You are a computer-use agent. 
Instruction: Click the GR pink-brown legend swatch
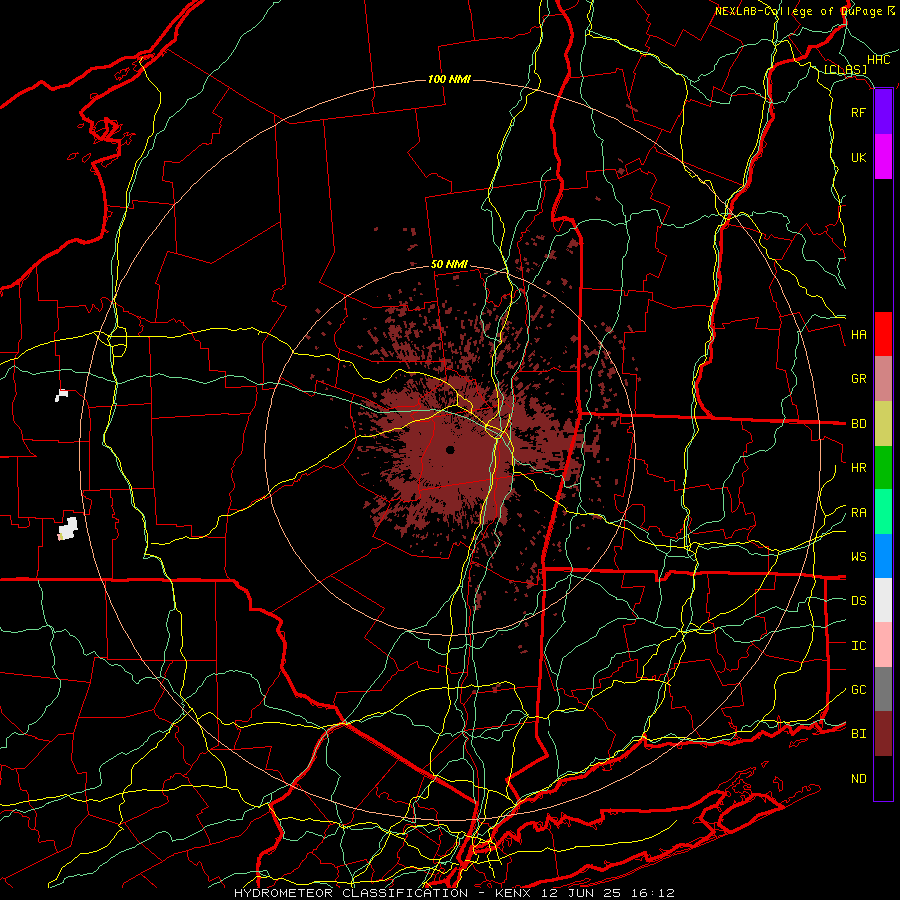pyautogui.click(x=883, y=379)
